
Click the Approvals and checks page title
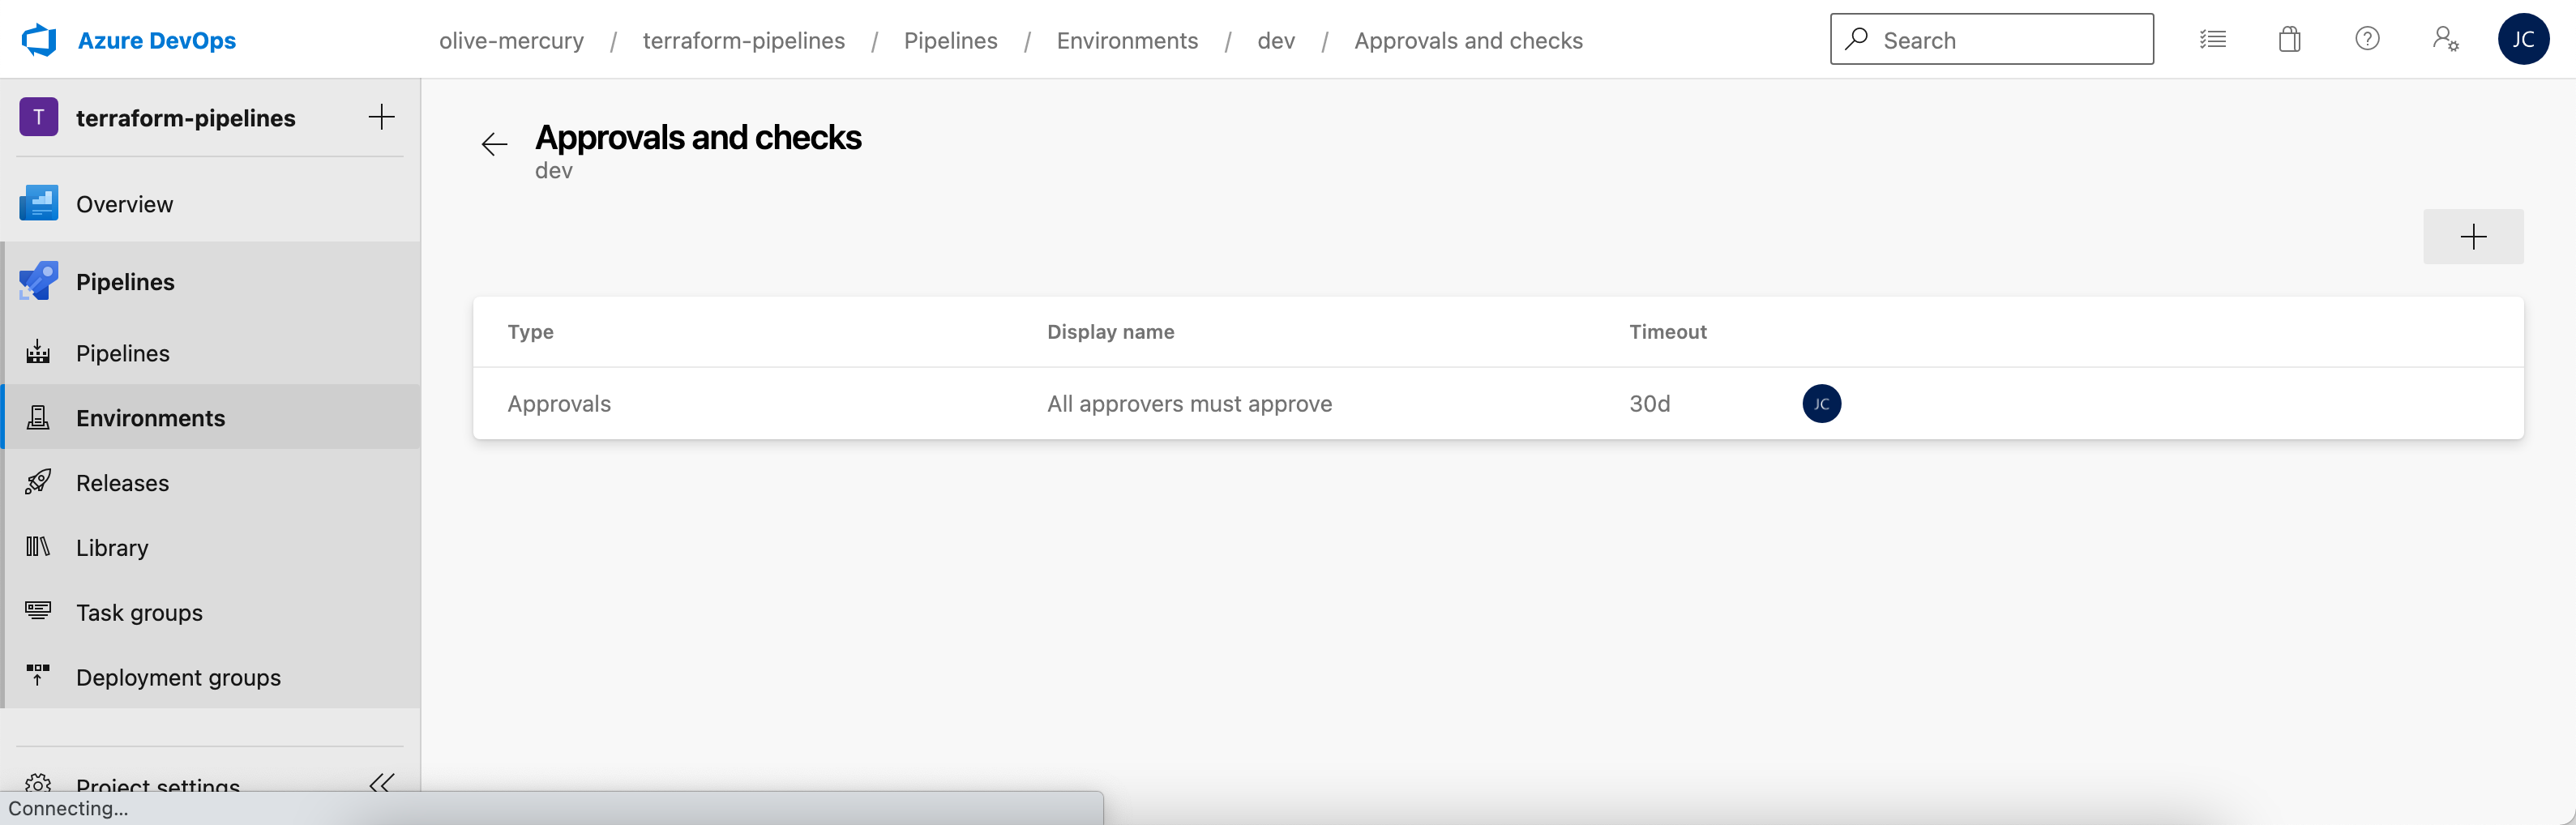tap(698, 137)
